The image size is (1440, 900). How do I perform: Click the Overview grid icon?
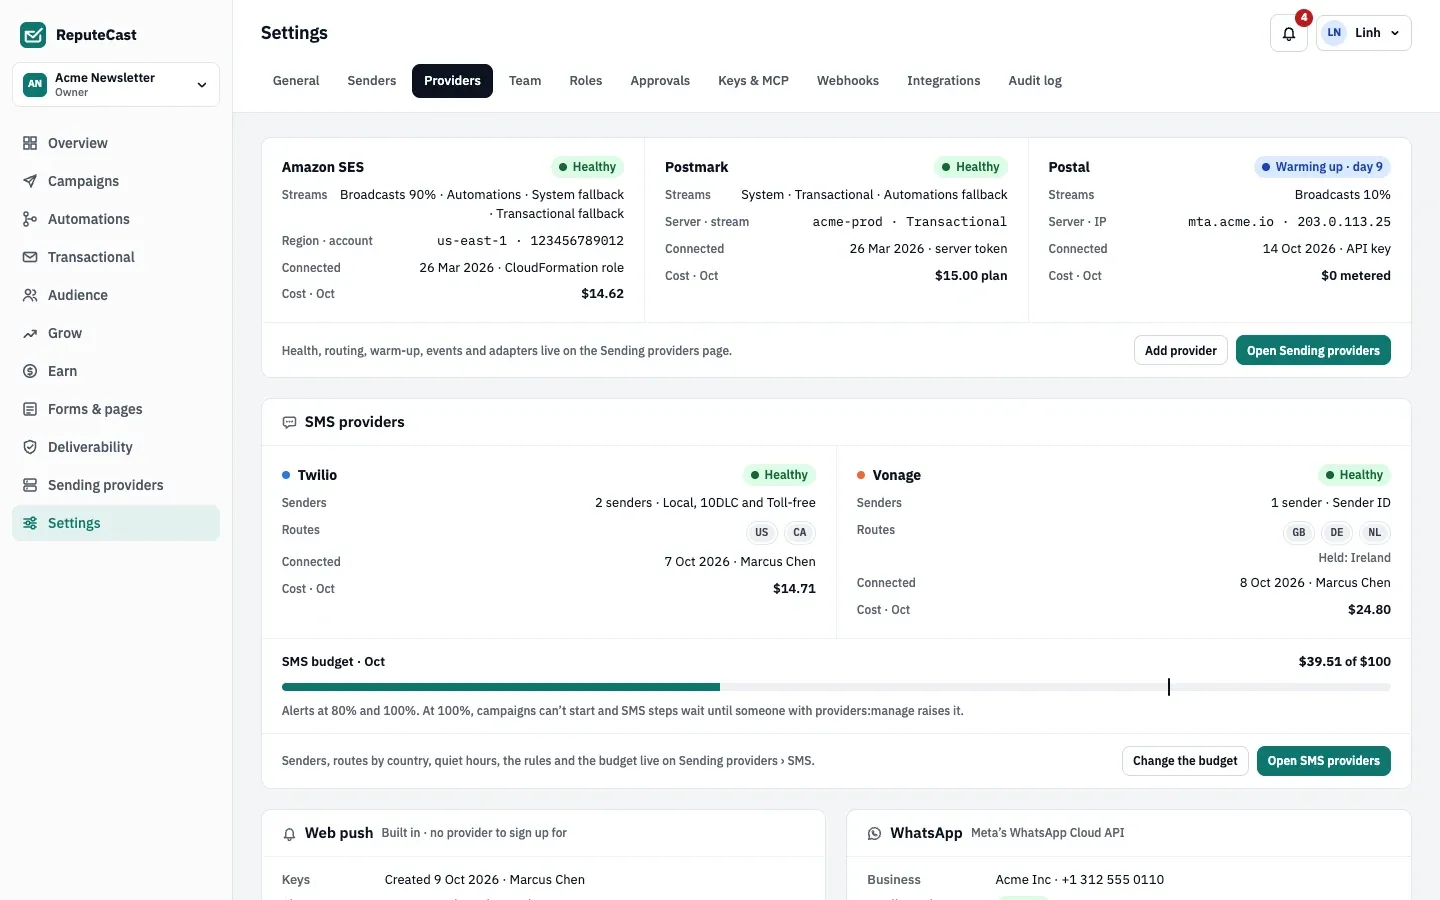point(30,143)
